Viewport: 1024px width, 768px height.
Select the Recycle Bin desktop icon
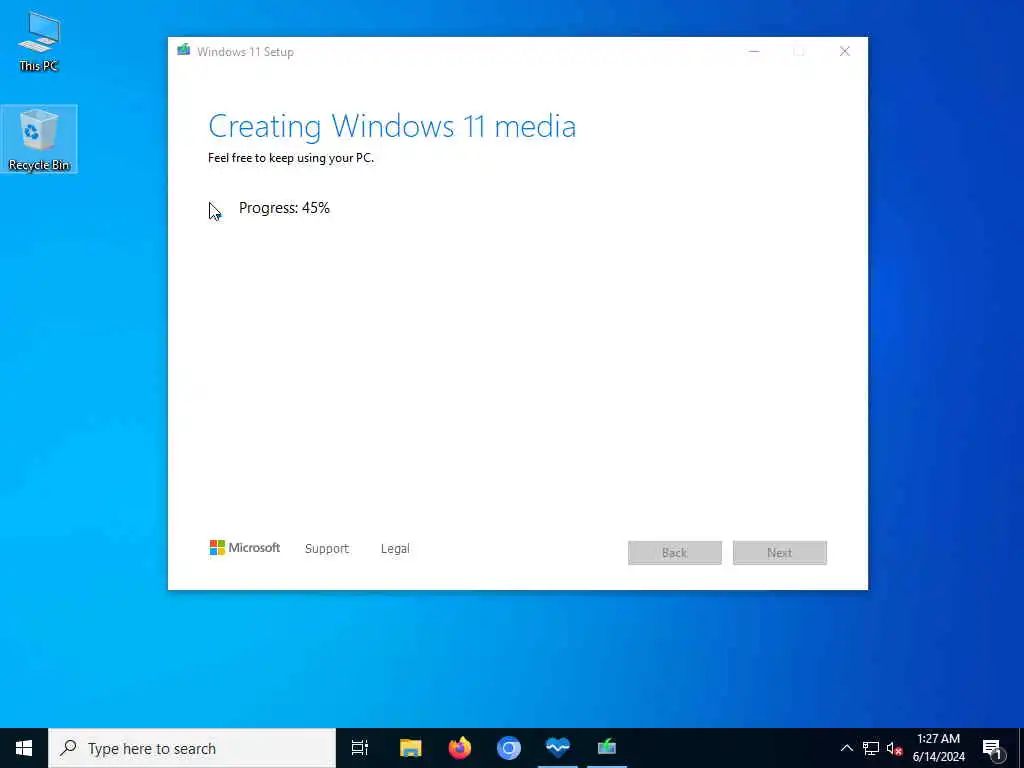coord(39,139)
